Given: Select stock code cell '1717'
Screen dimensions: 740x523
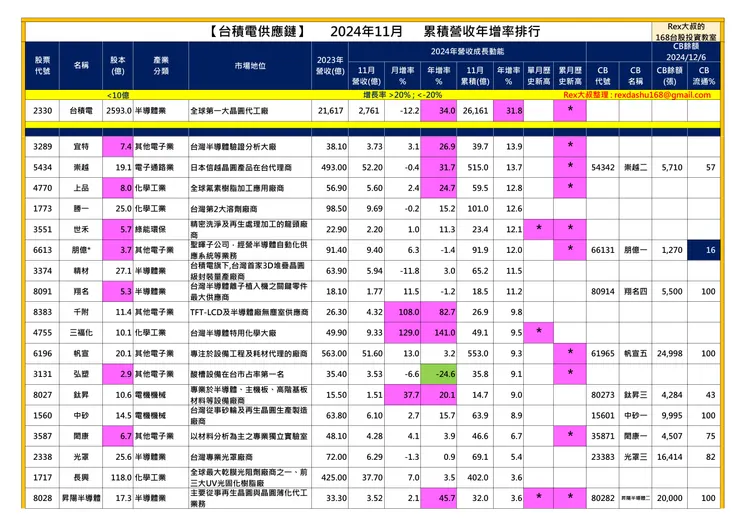Looking at the screenshot, I should click(42, 478).
